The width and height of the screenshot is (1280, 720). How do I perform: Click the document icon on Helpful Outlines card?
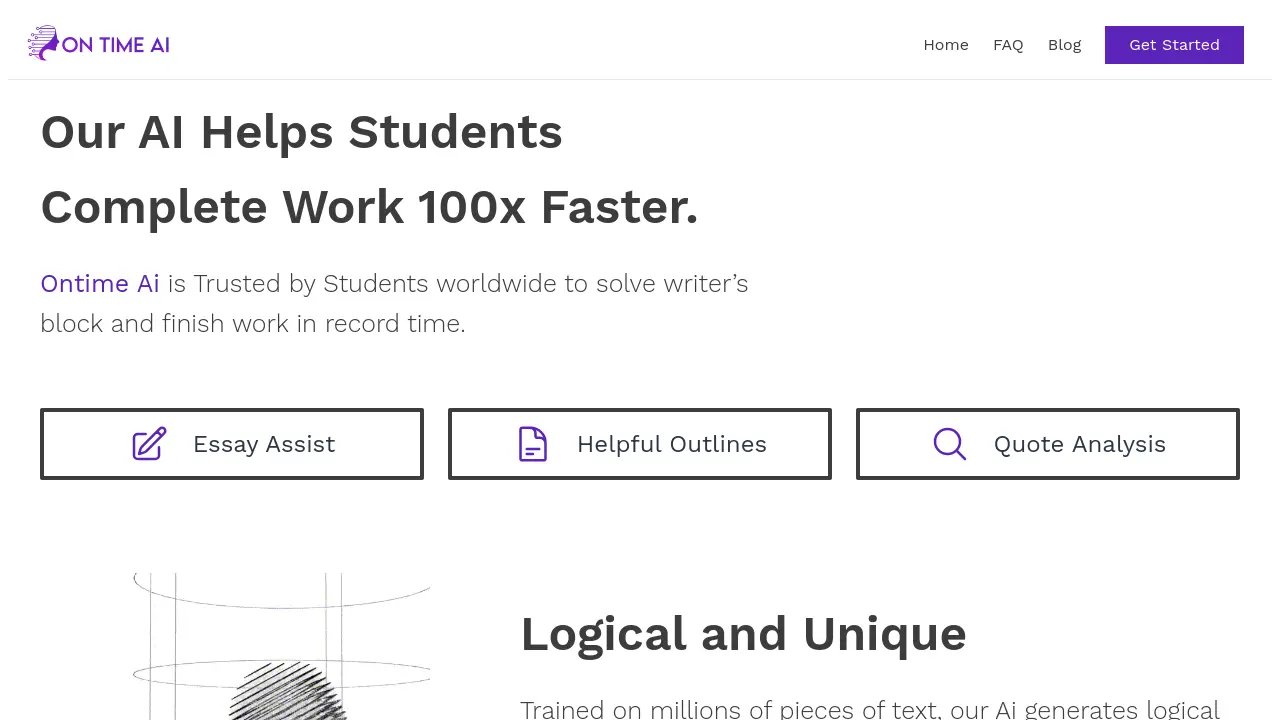click(x=532, y=444)
